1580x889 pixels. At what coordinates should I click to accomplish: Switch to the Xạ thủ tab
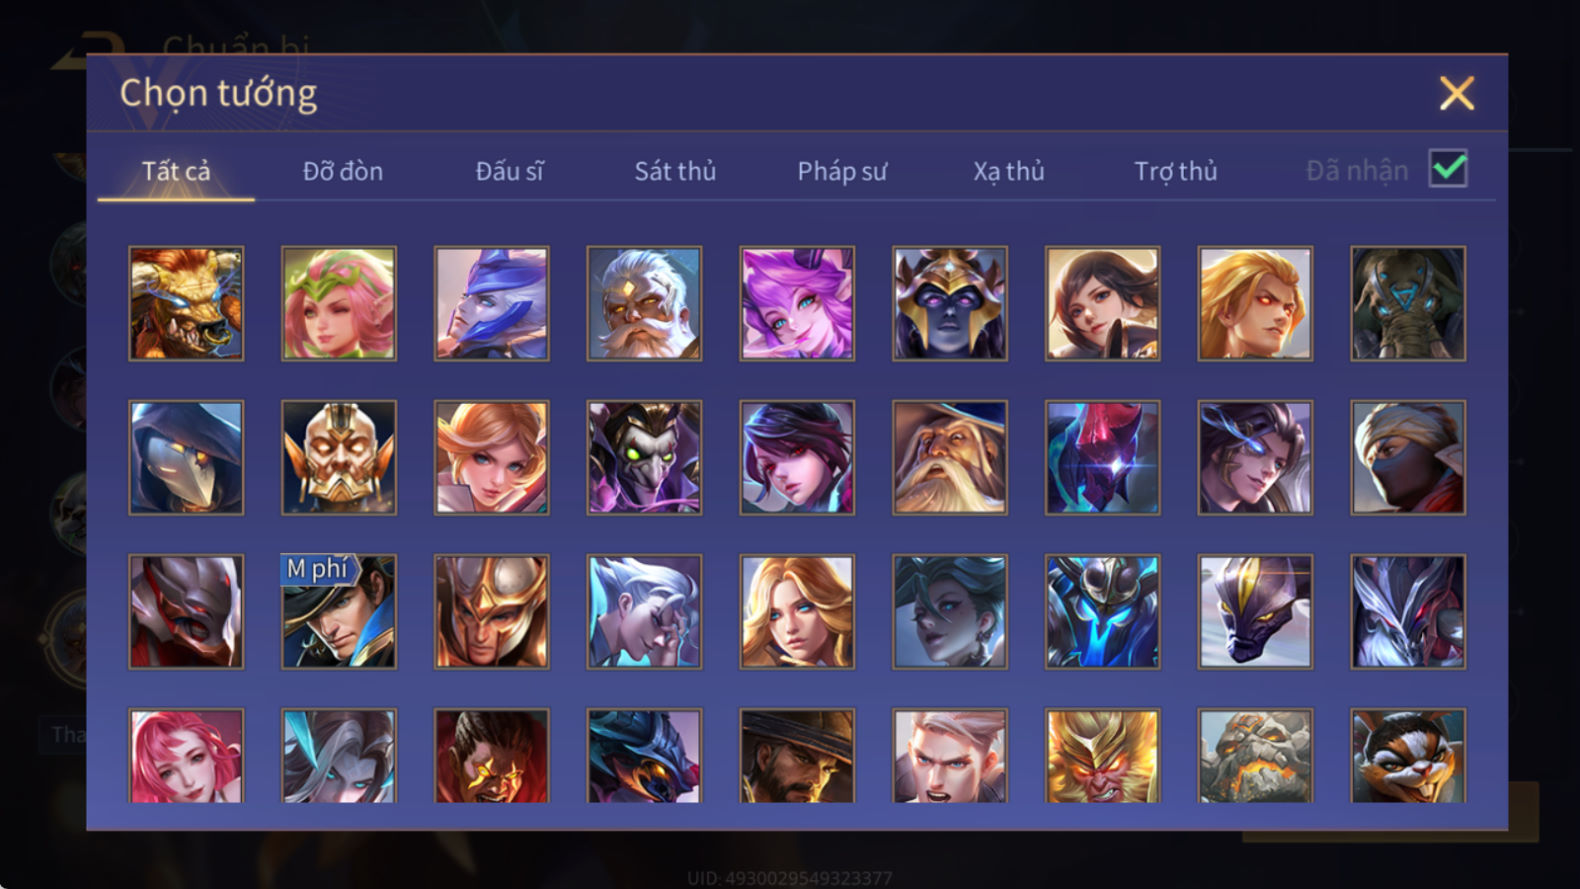(x=1009, y=171)
